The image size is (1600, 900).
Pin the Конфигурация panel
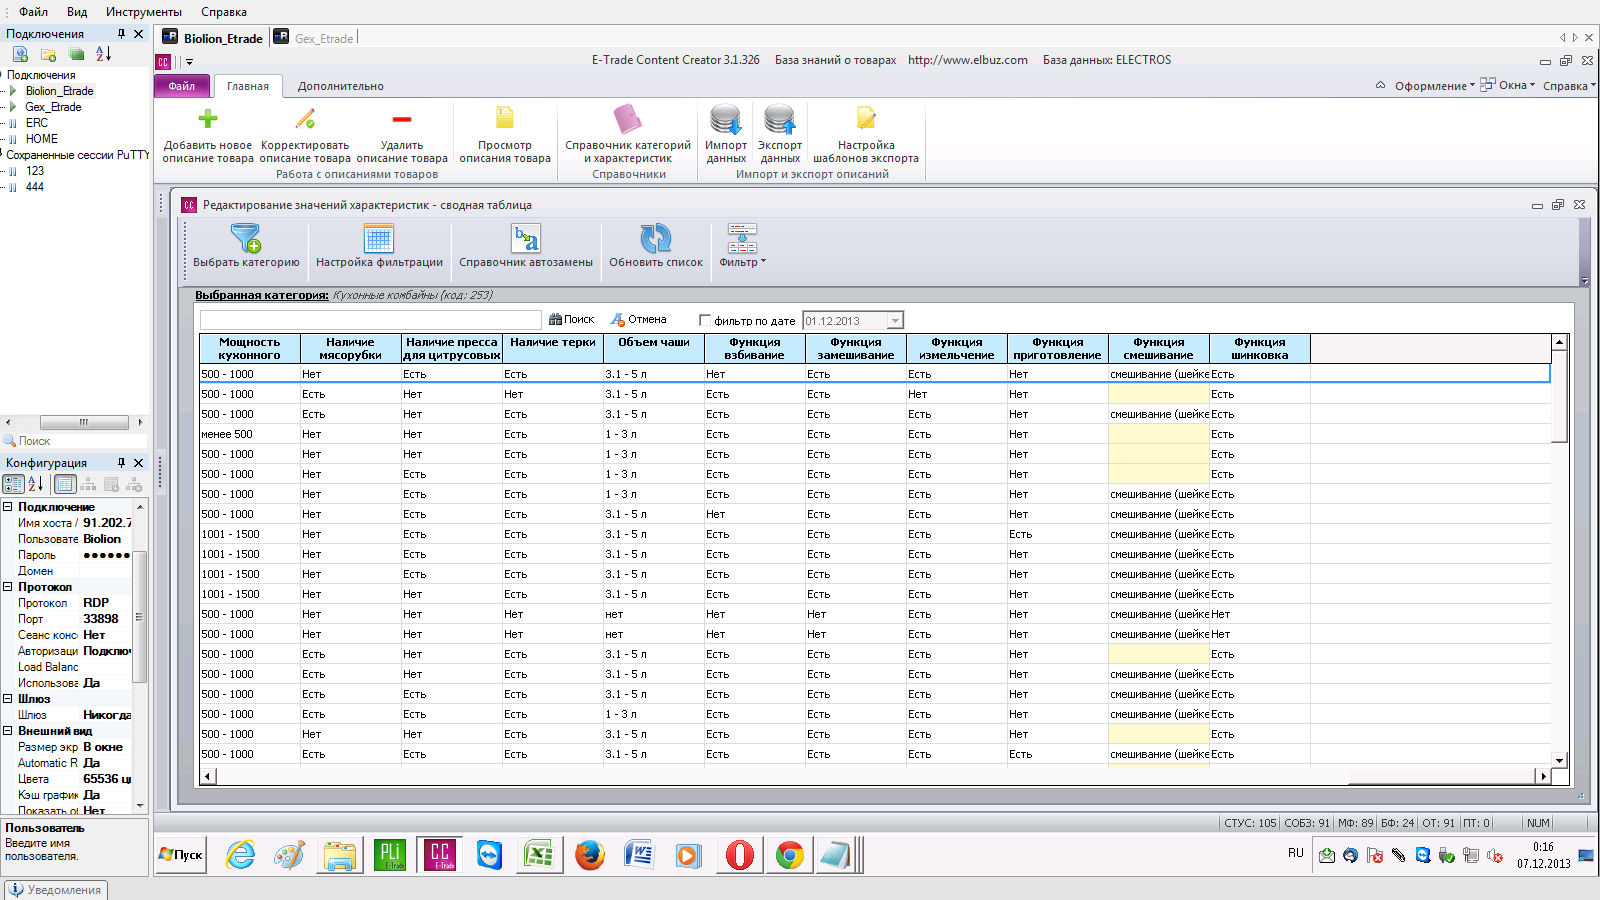(x=122, y=463)
